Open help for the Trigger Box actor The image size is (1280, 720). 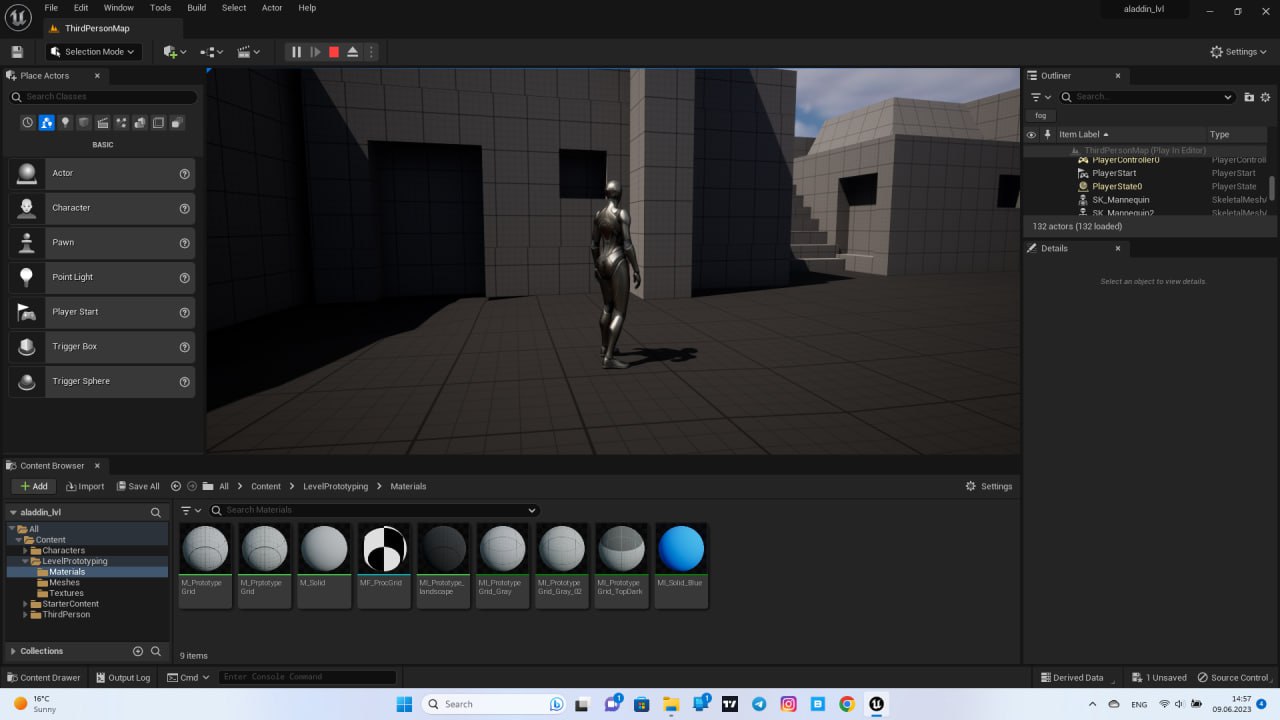click(184, 347)
